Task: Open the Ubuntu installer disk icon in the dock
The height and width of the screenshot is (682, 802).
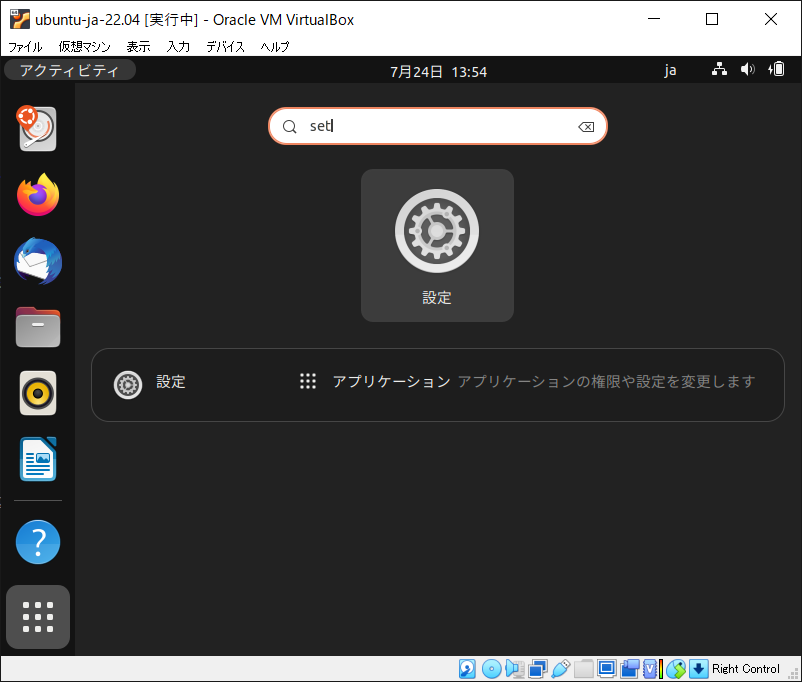Action: tap(37, 128)
